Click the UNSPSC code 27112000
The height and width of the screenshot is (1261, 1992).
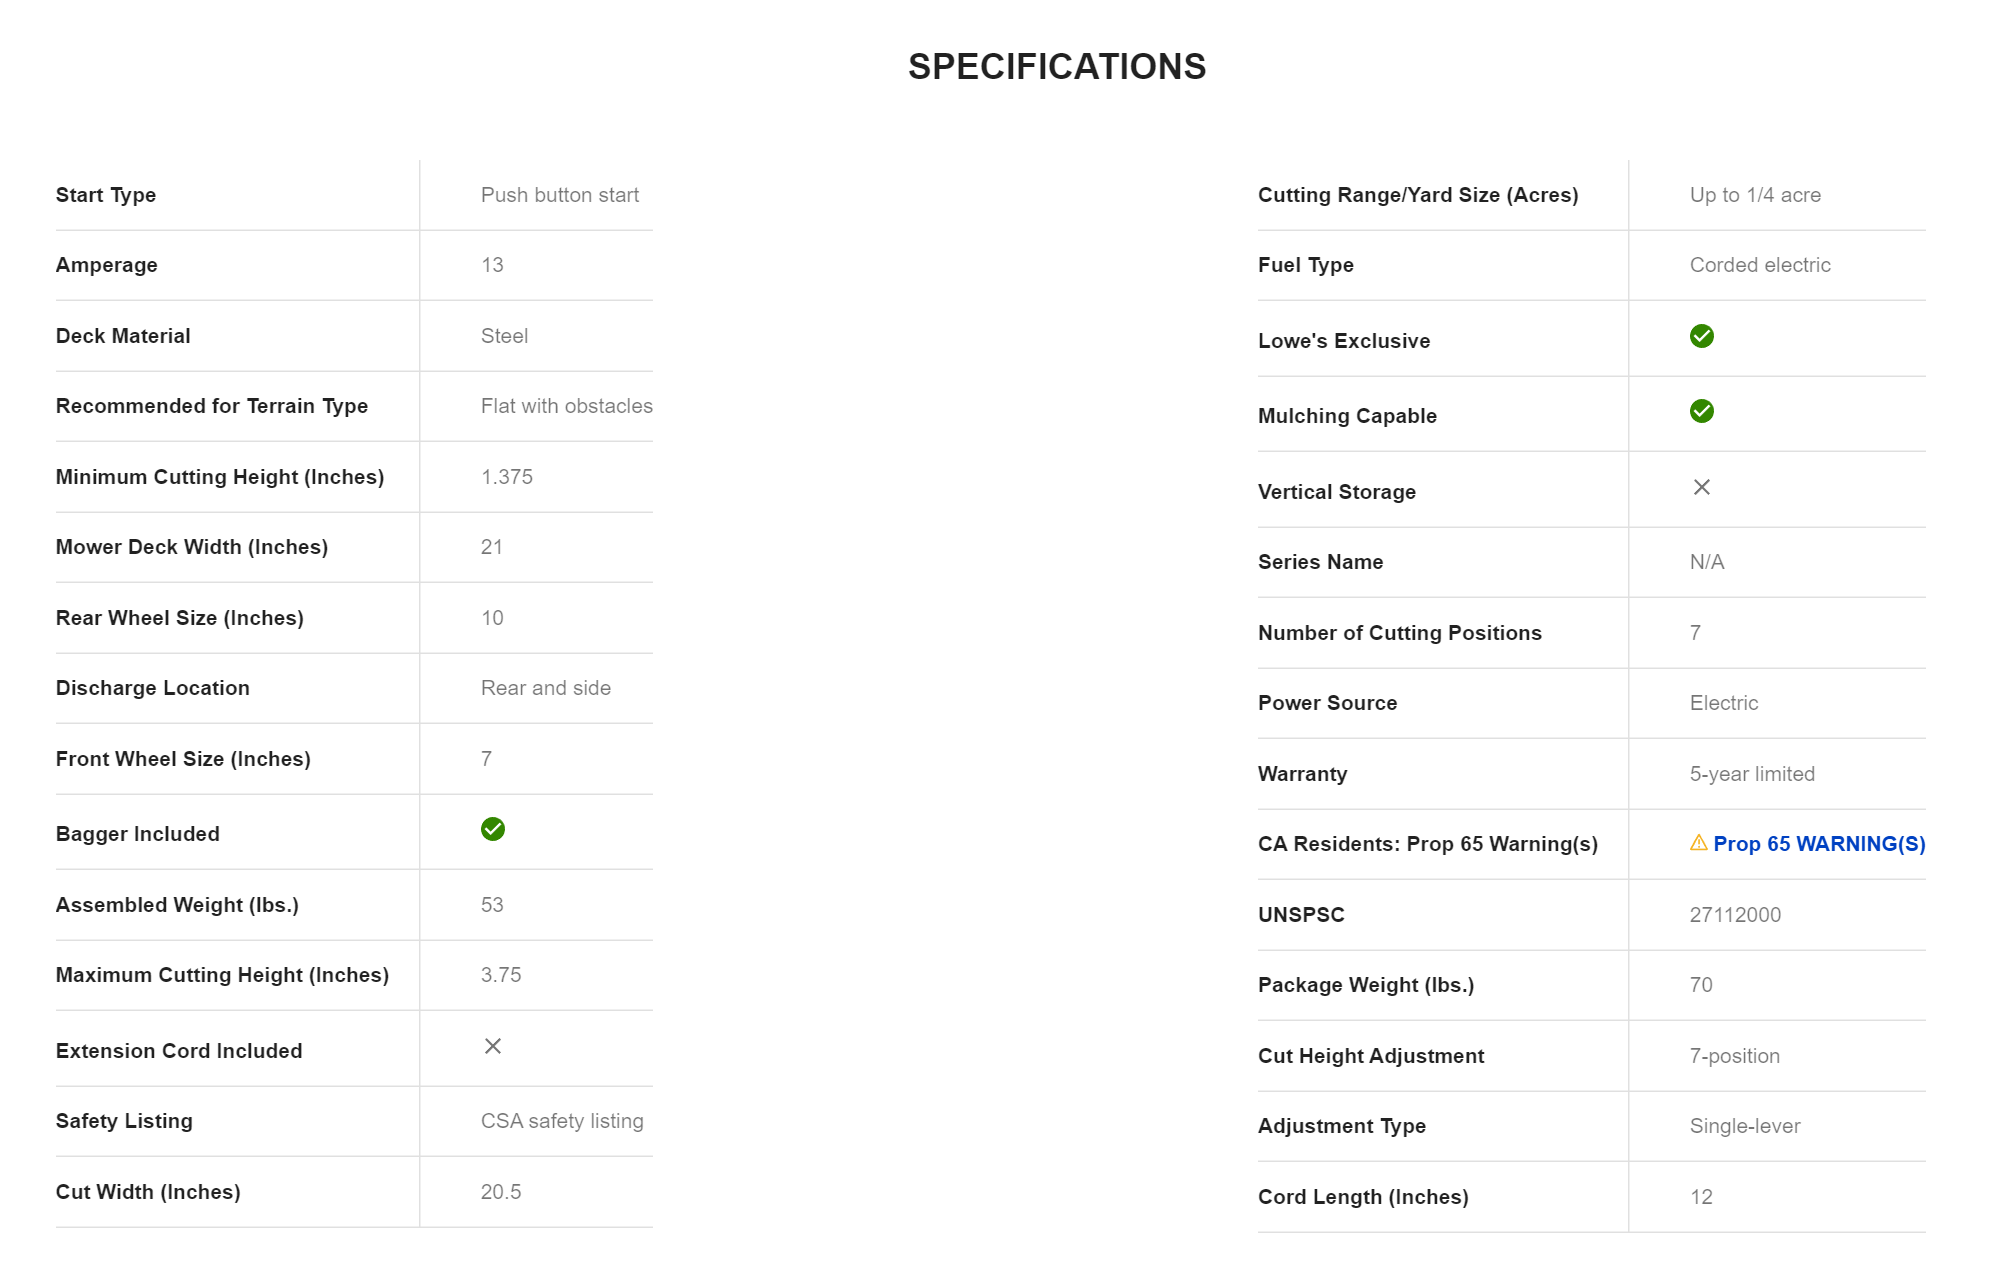click(x=1734, y=915)
